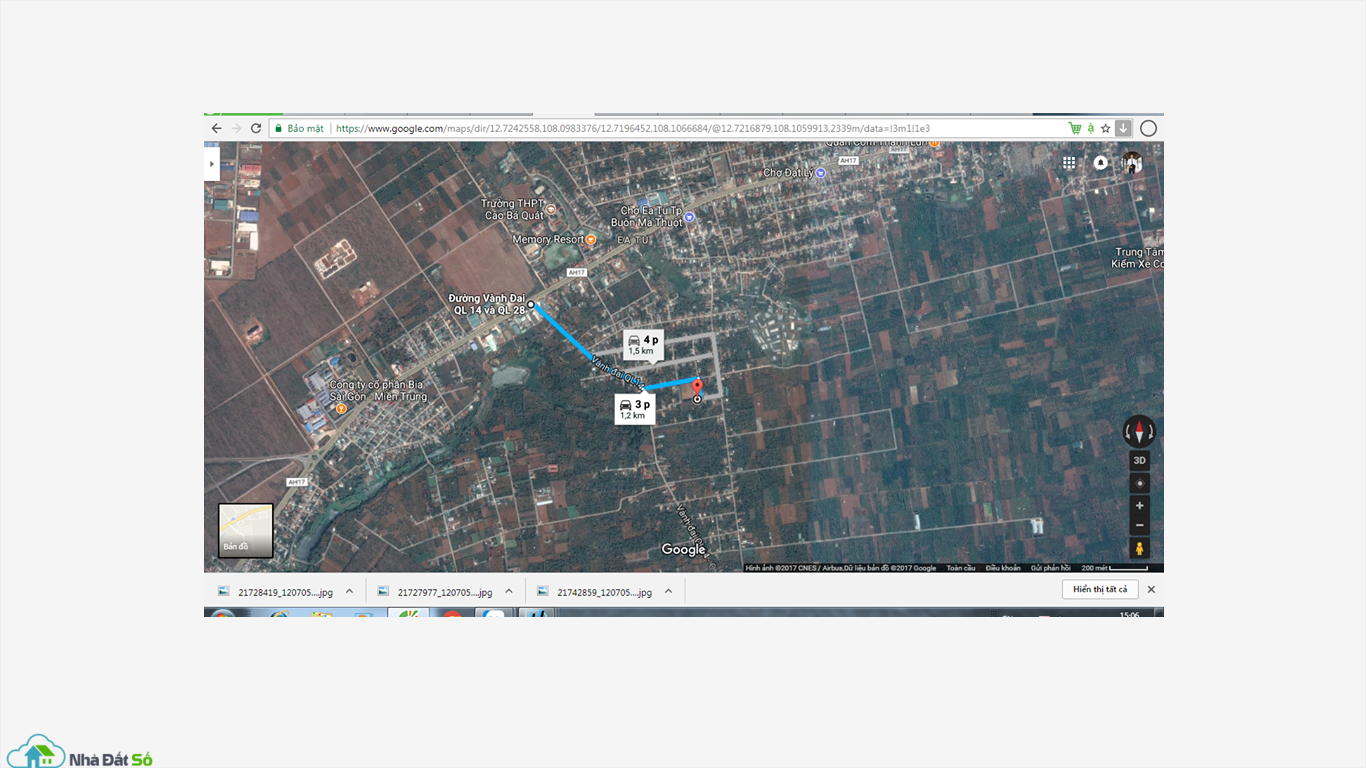Image resolution: width=1366 pixels, height=768 pixels.
Task: Open the Google apps grid
Action: coord(1069,162)
